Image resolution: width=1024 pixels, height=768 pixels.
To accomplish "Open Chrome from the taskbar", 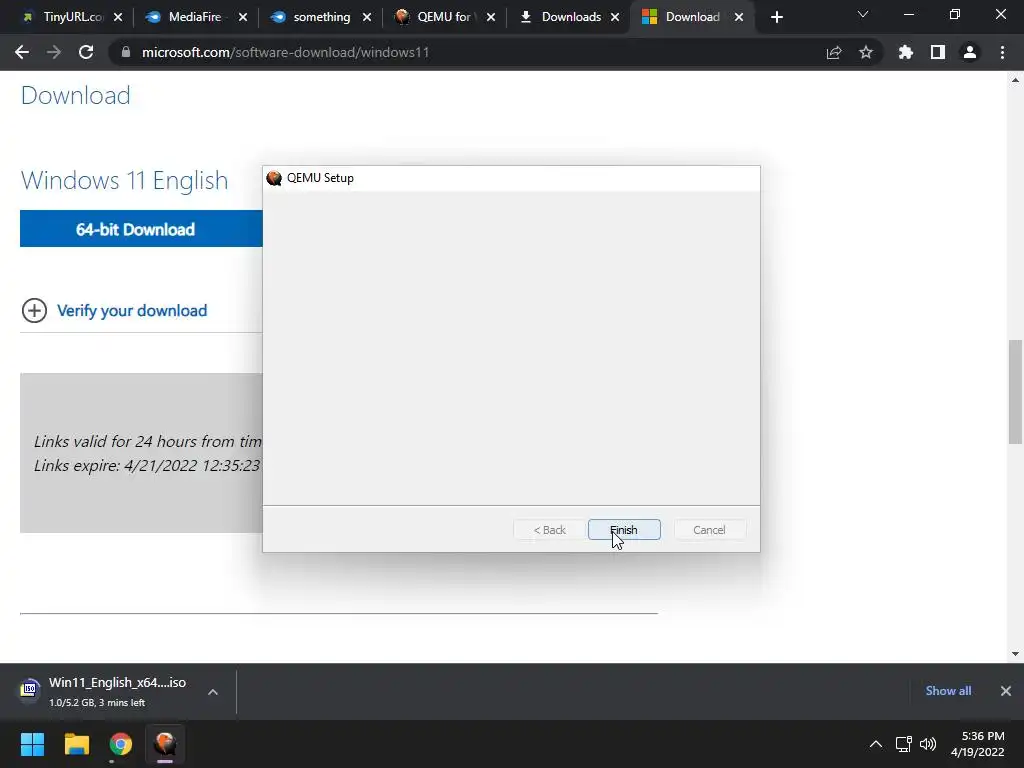I will pyautogui.click(x=121, y=744).
